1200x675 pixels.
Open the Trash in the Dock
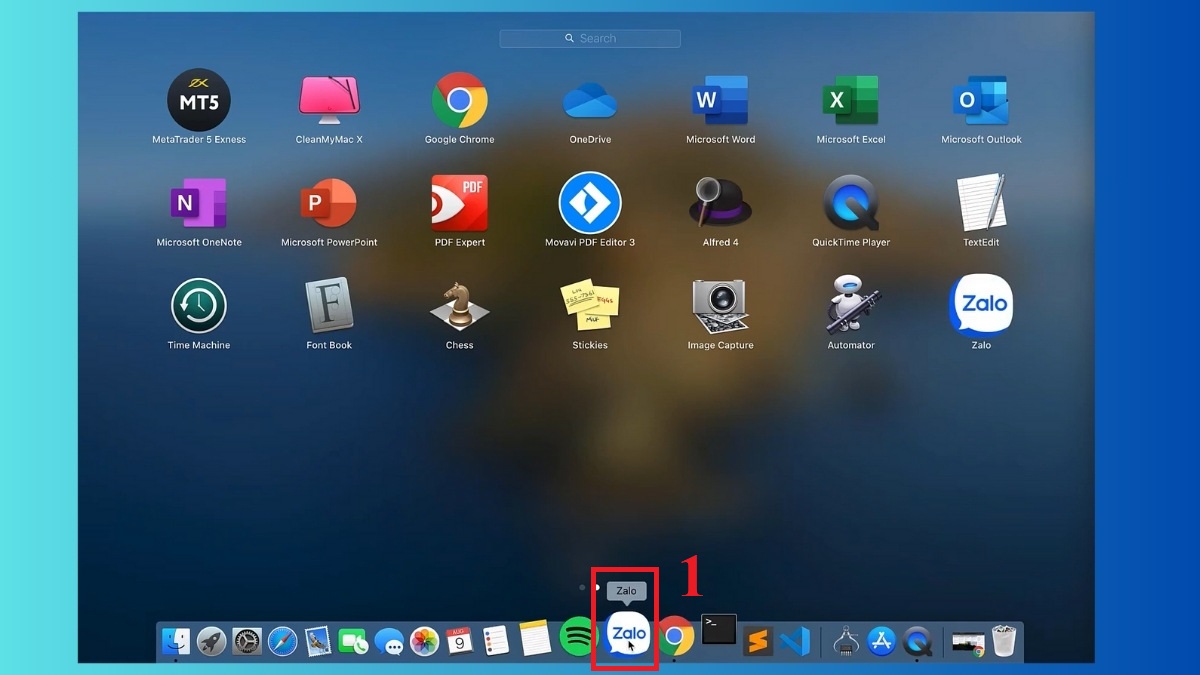(1004, 641)
